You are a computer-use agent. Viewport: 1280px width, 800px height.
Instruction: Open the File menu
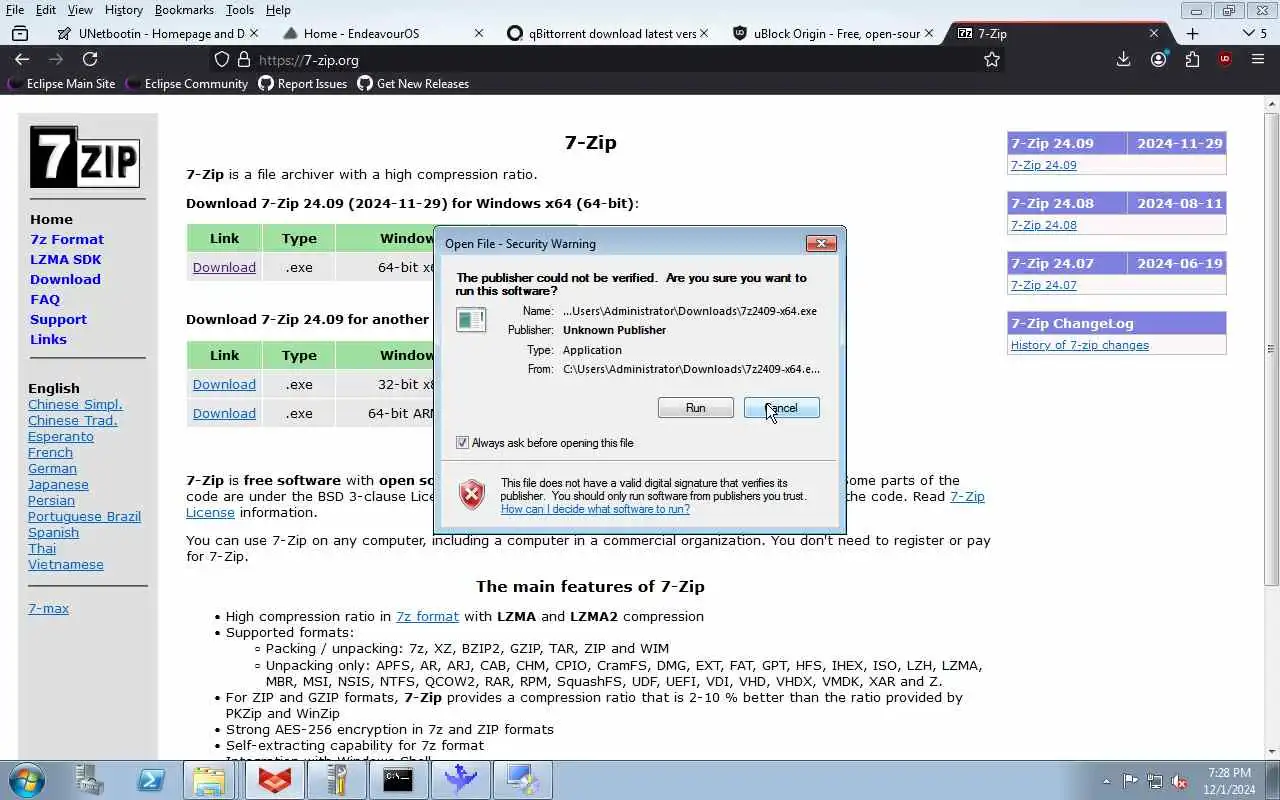(15, 10)
